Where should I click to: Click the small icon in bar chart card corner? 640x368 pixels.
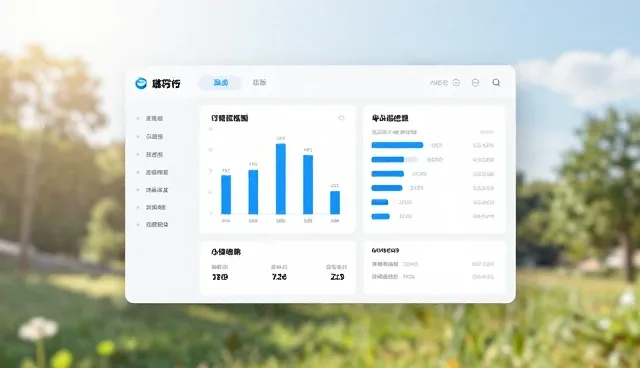[341, 118]
